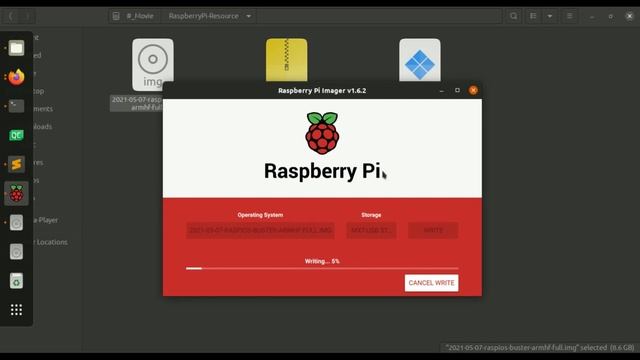Go forward in Files navigation
640x360 pixels.
click(27, 16)
